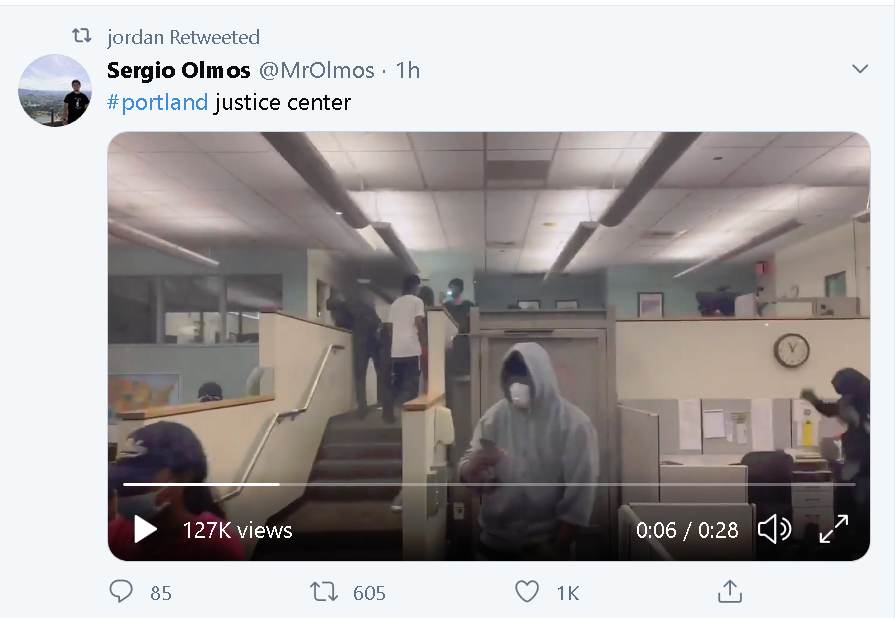Screen dimensions: 895x618
Task: Open Sergio Olmos profile name
Action: point(179,70)
